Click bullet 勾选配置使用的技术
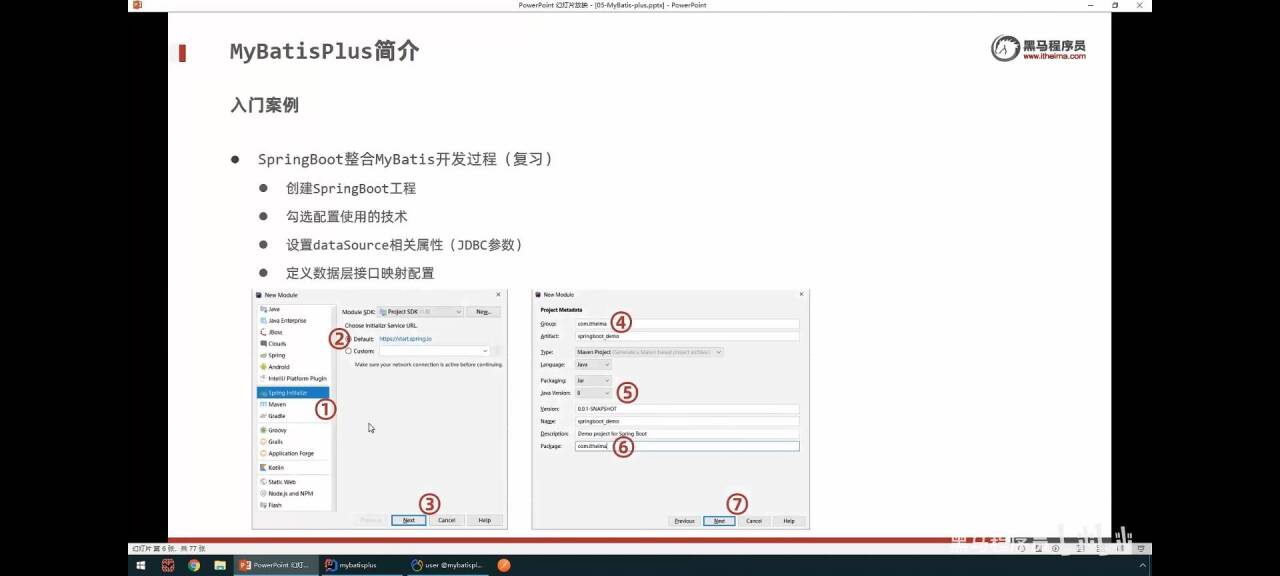1280x576 pixels. (346, 216)
